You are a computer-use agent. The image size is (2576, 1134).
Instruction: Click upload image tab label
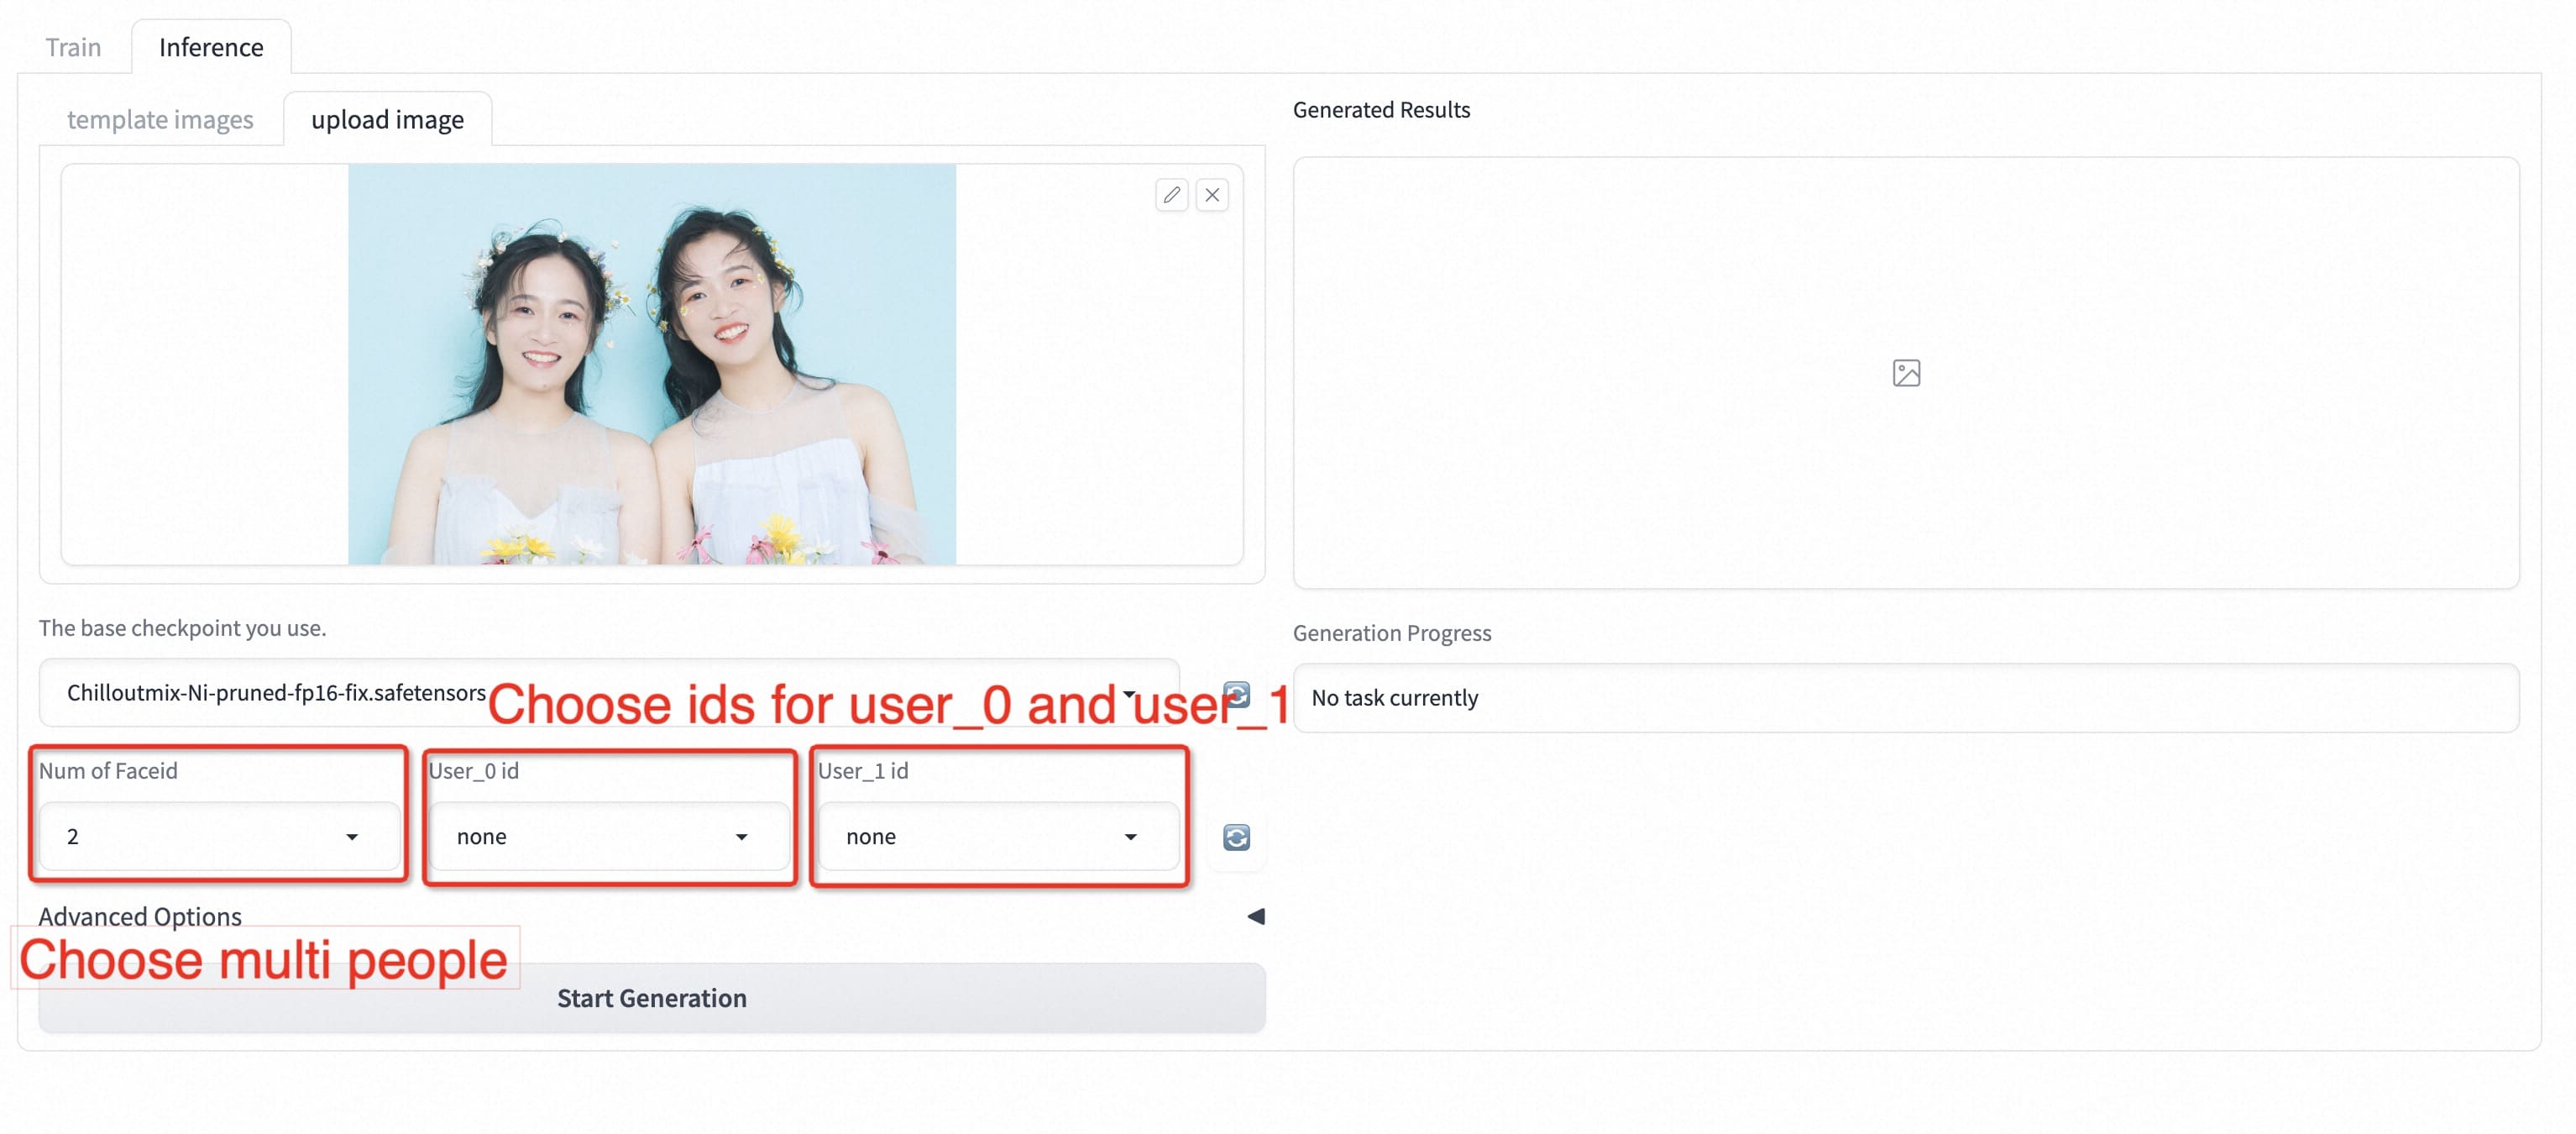click(x=386, y=118)
